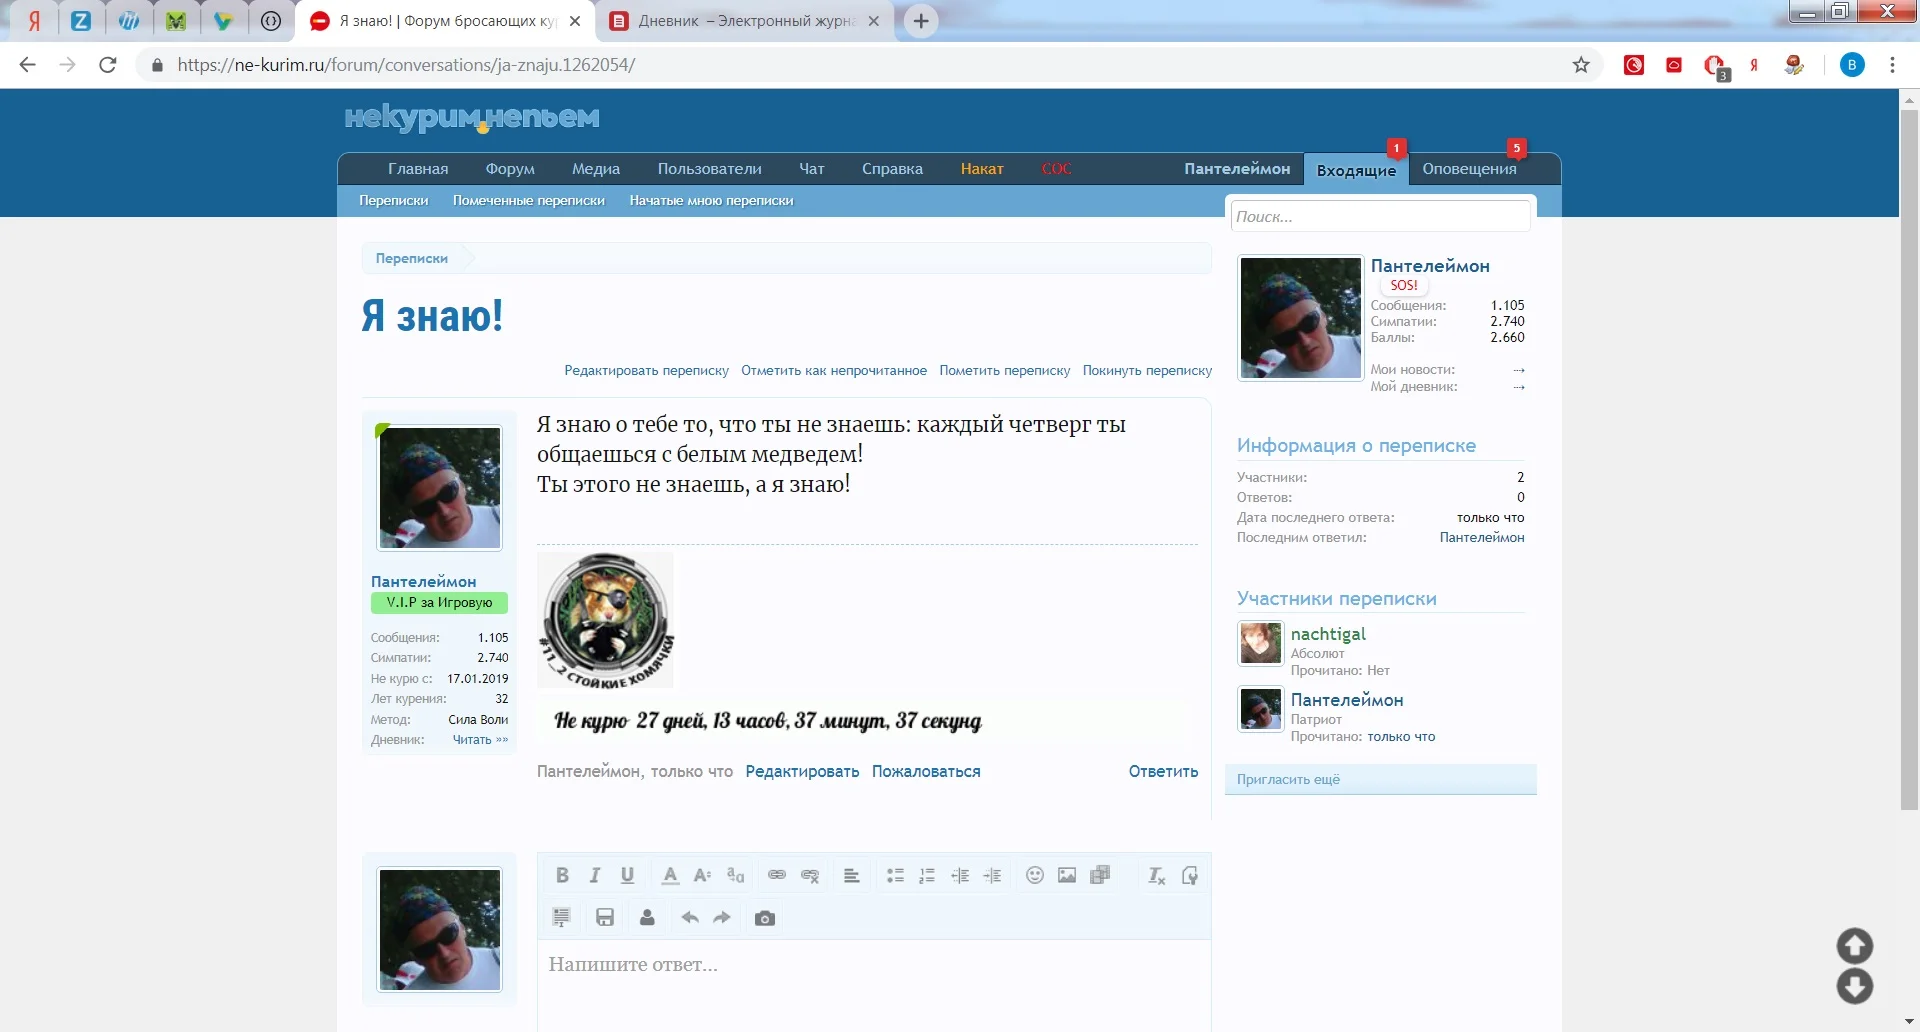This screenshot has width=1920, height=1032.
Task: Click Редактировать переписку link
Action: pos(646,371)
